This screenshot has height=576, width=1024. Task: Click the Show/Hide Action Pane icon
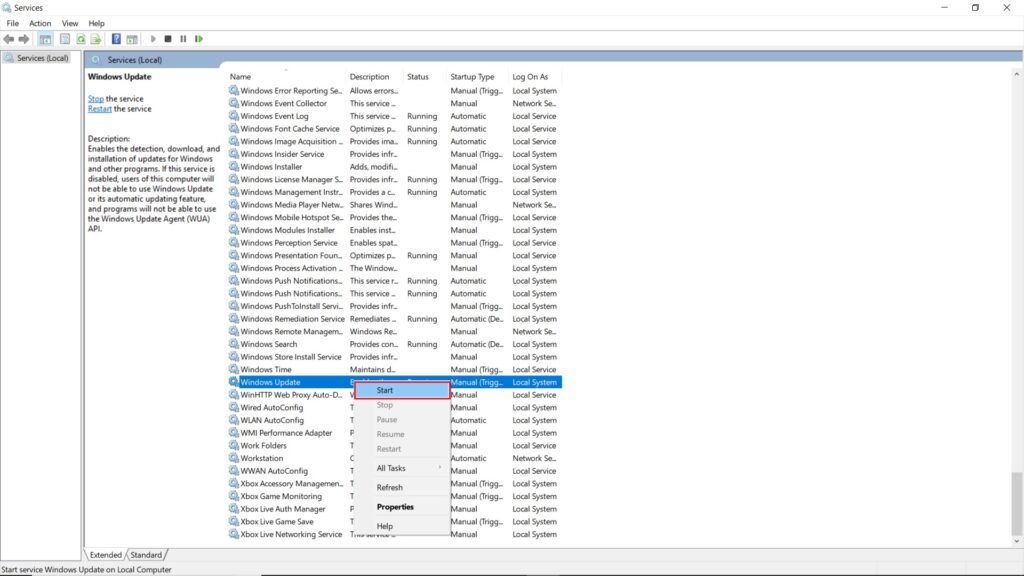point(132,39)
